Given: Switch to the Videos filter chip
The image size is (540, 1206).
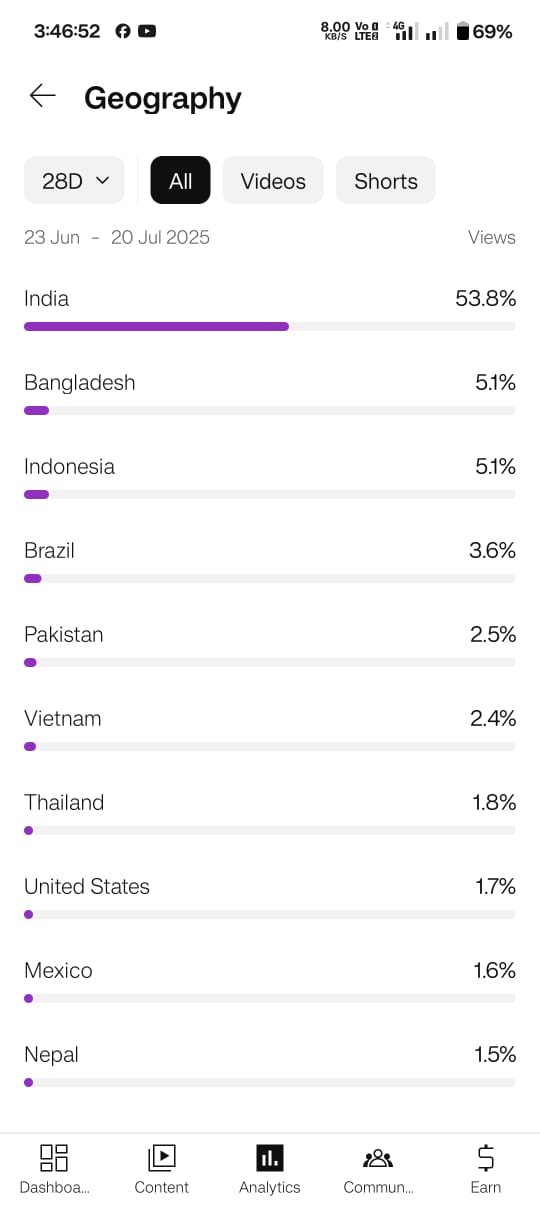Looking at the screenshot, I should tap(273, 180).
